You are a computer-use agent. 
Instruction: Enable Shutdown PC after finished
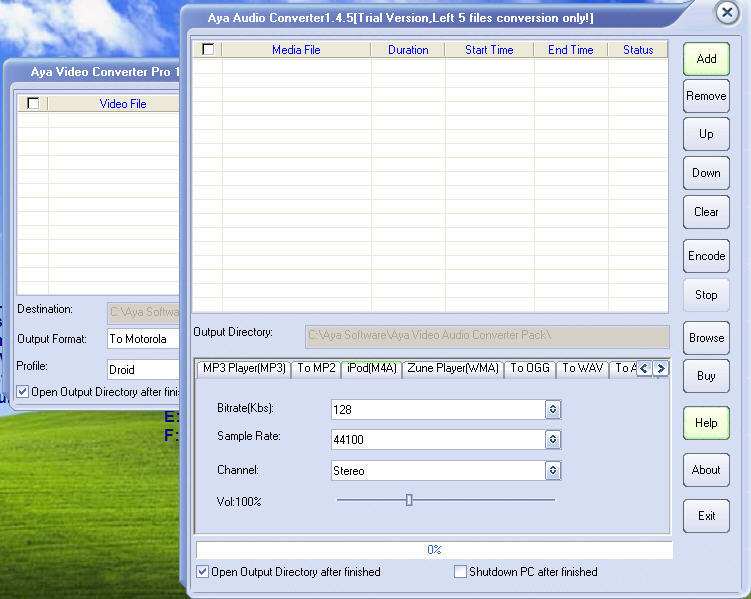coord(460,572)
